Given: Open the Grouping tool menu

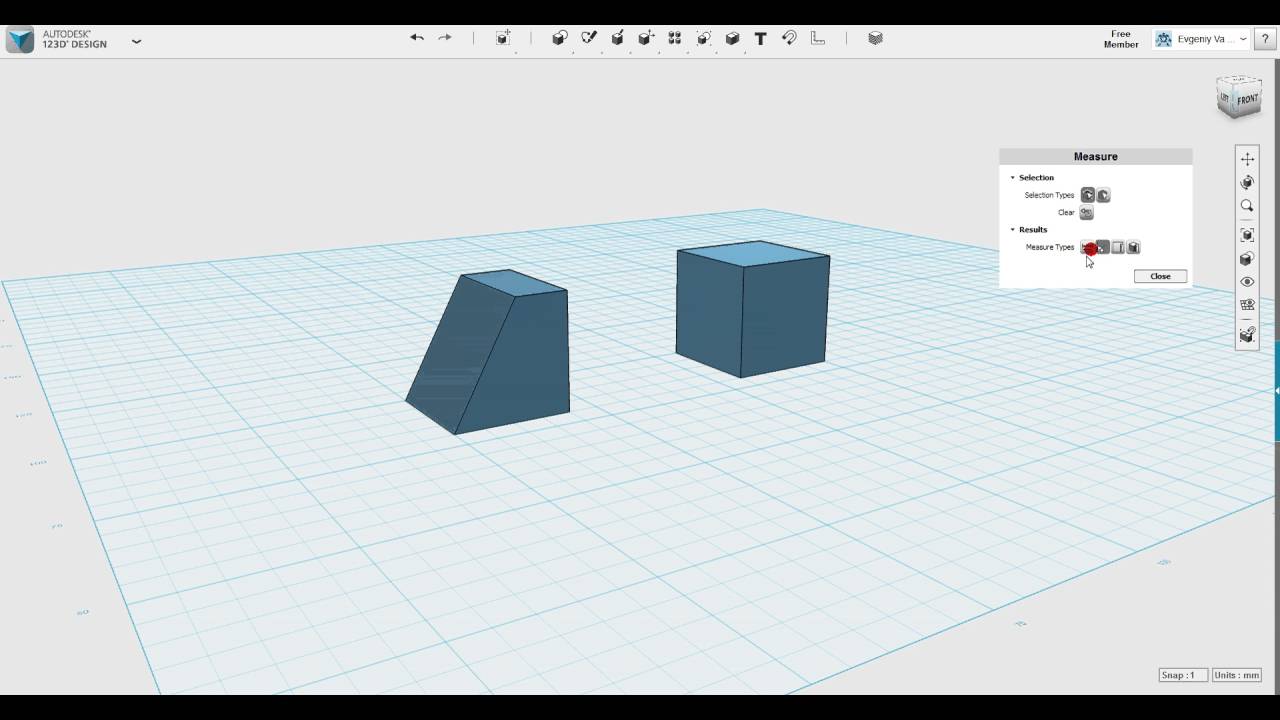Looking at the screenshot, I should tap(704, 38).
